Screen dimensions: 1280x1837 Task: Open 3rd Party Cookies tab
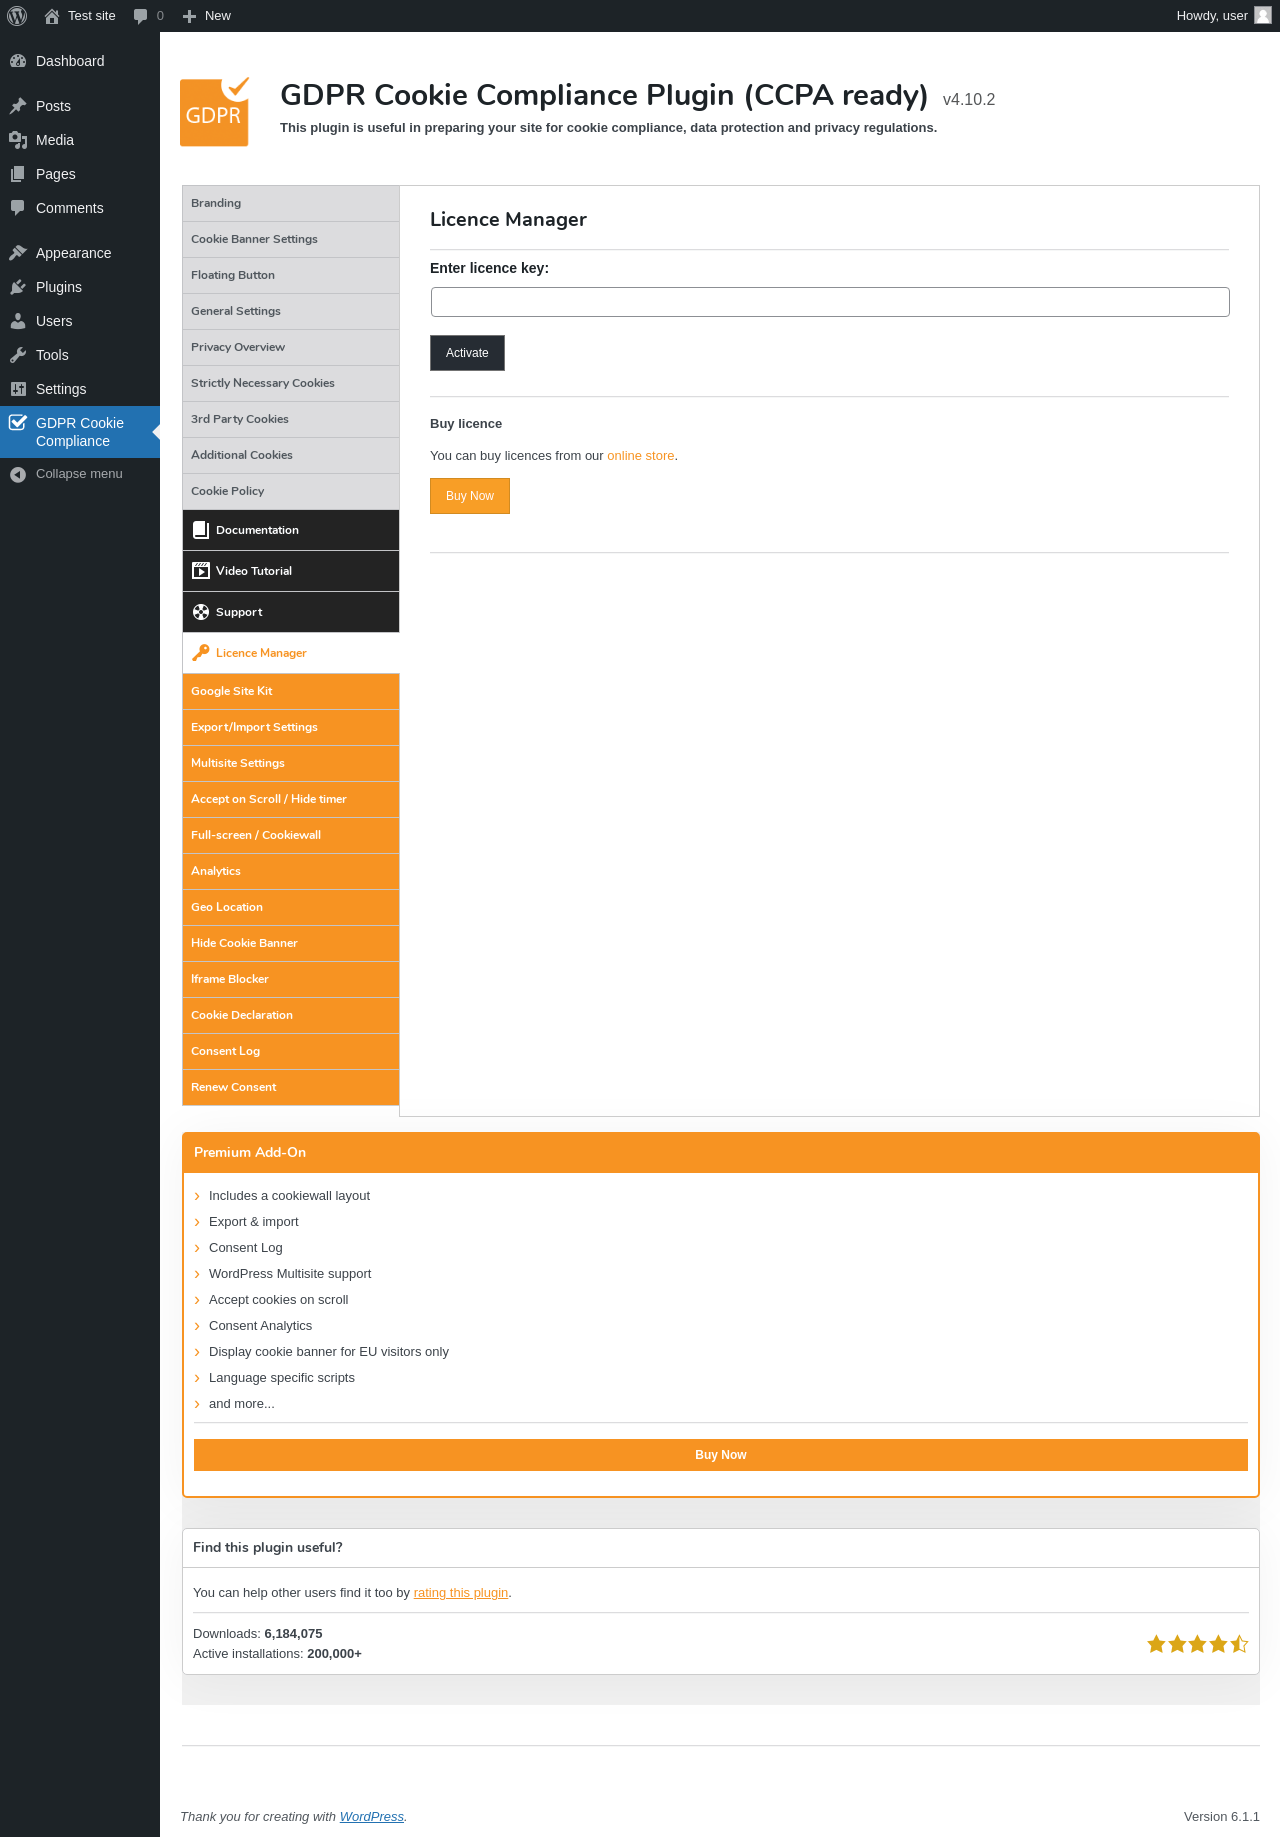(291, 419)
